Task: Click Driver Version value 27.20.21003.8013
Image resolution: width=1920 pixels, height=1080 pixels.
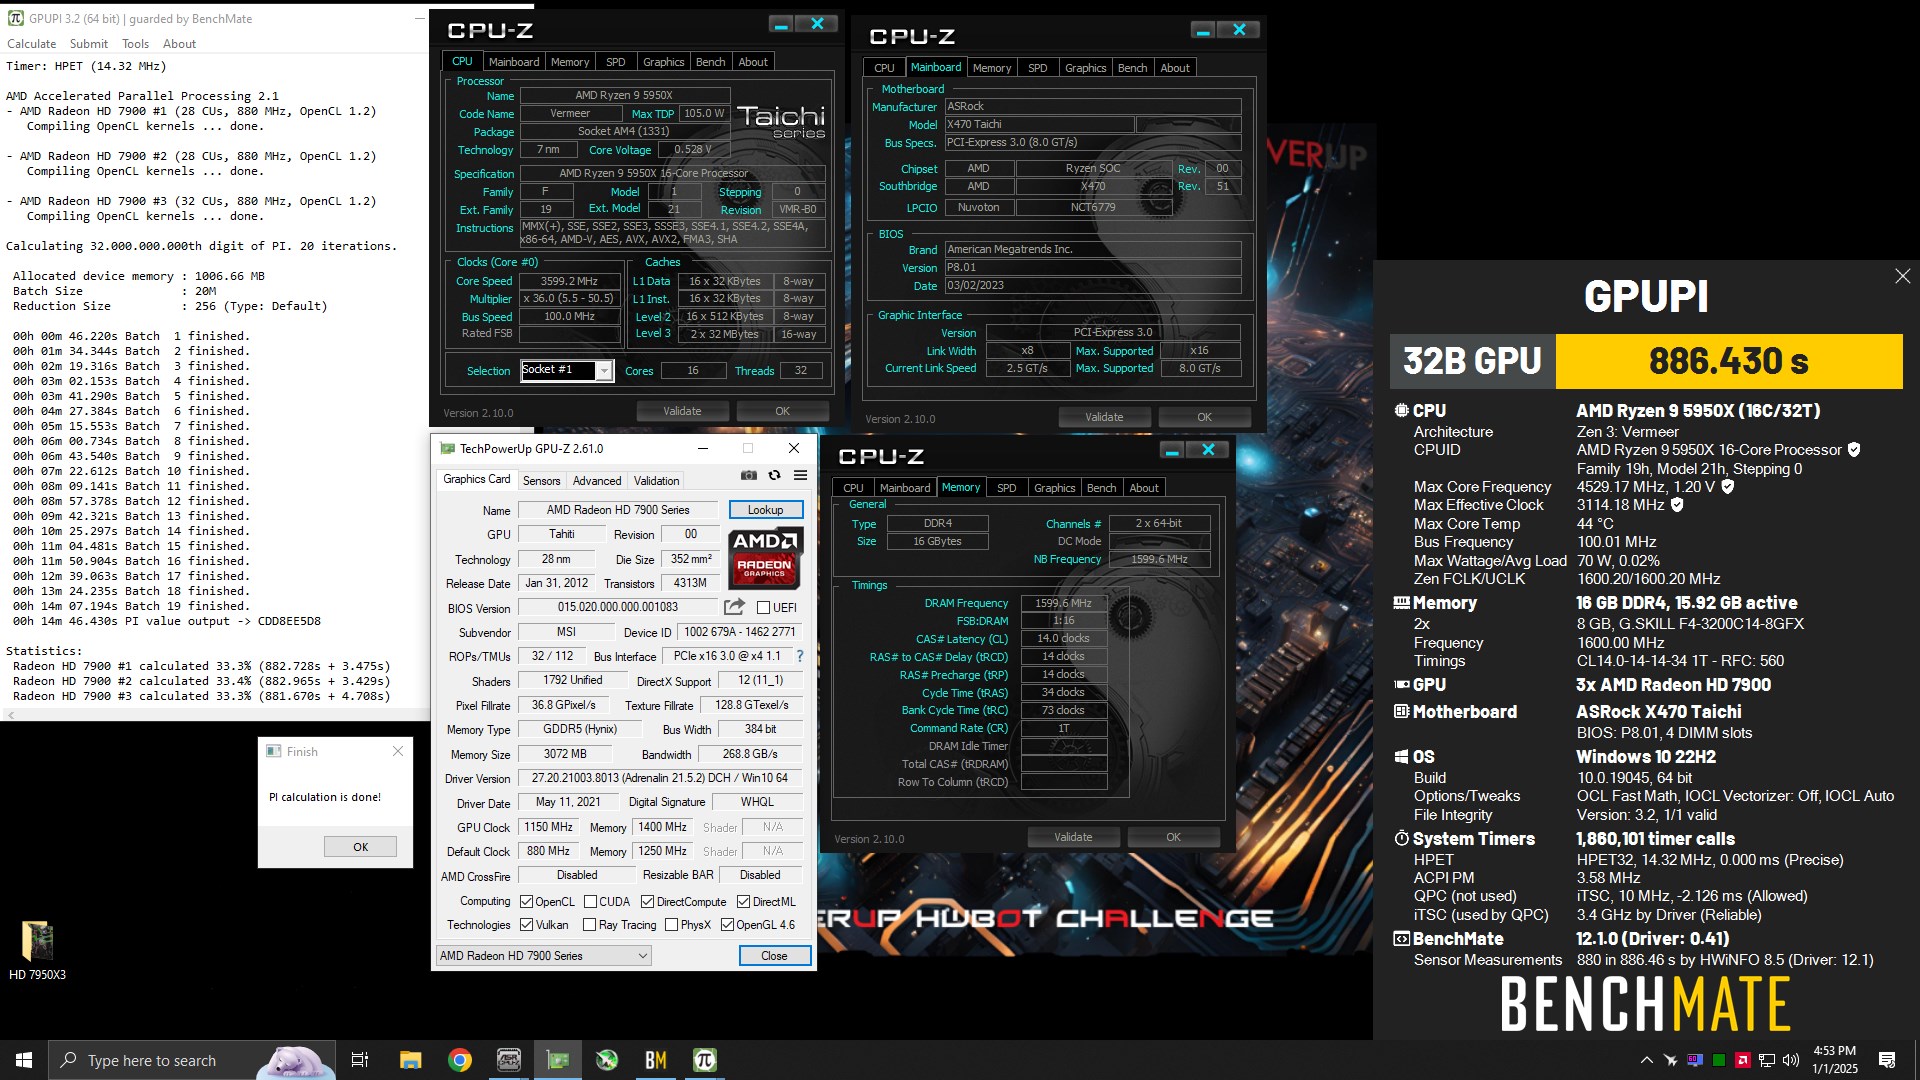Action: tap(660, 778)
